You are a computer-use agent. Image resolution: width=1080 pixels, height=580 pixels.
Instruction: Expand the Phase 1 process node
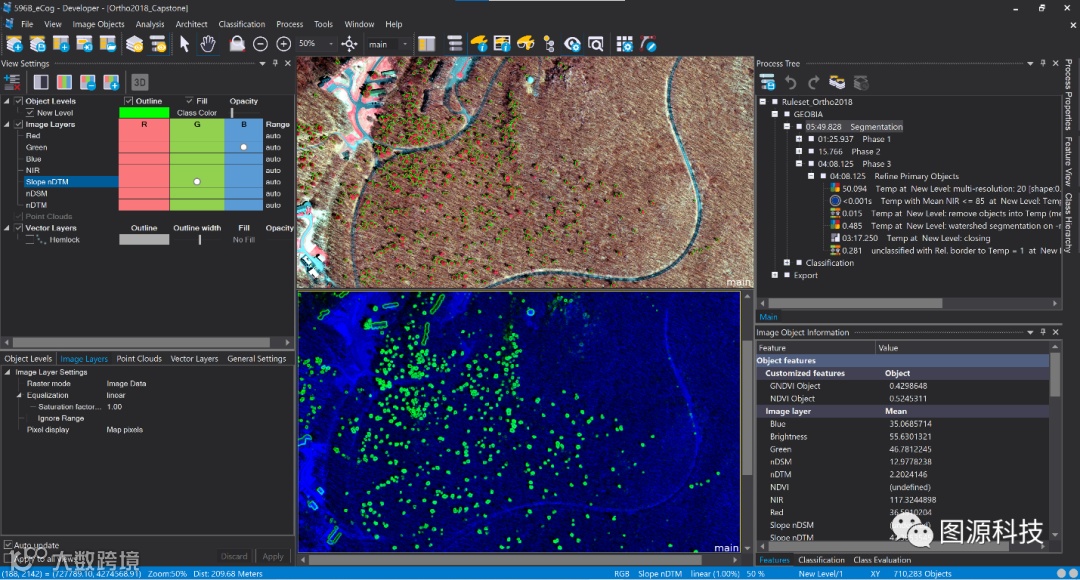pyautogui.click(x=798, y=139)
